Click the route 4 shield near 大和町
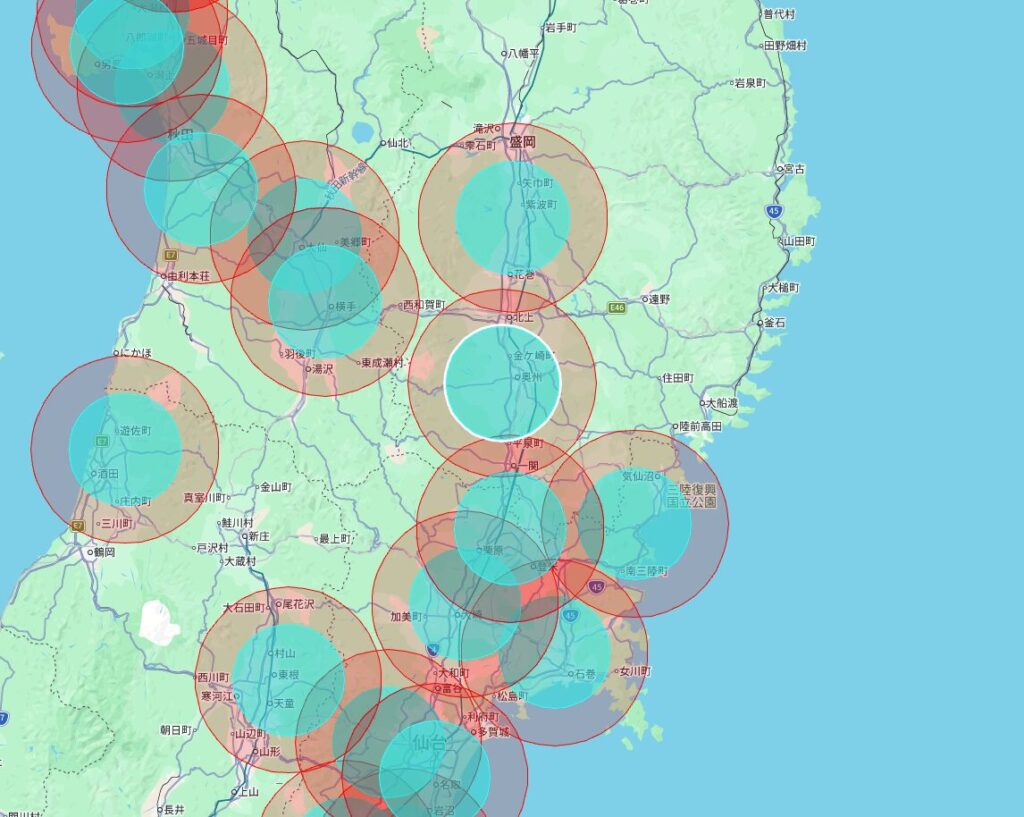The image size is (1024, 817). pyautogui.click(x=432, y=650)
